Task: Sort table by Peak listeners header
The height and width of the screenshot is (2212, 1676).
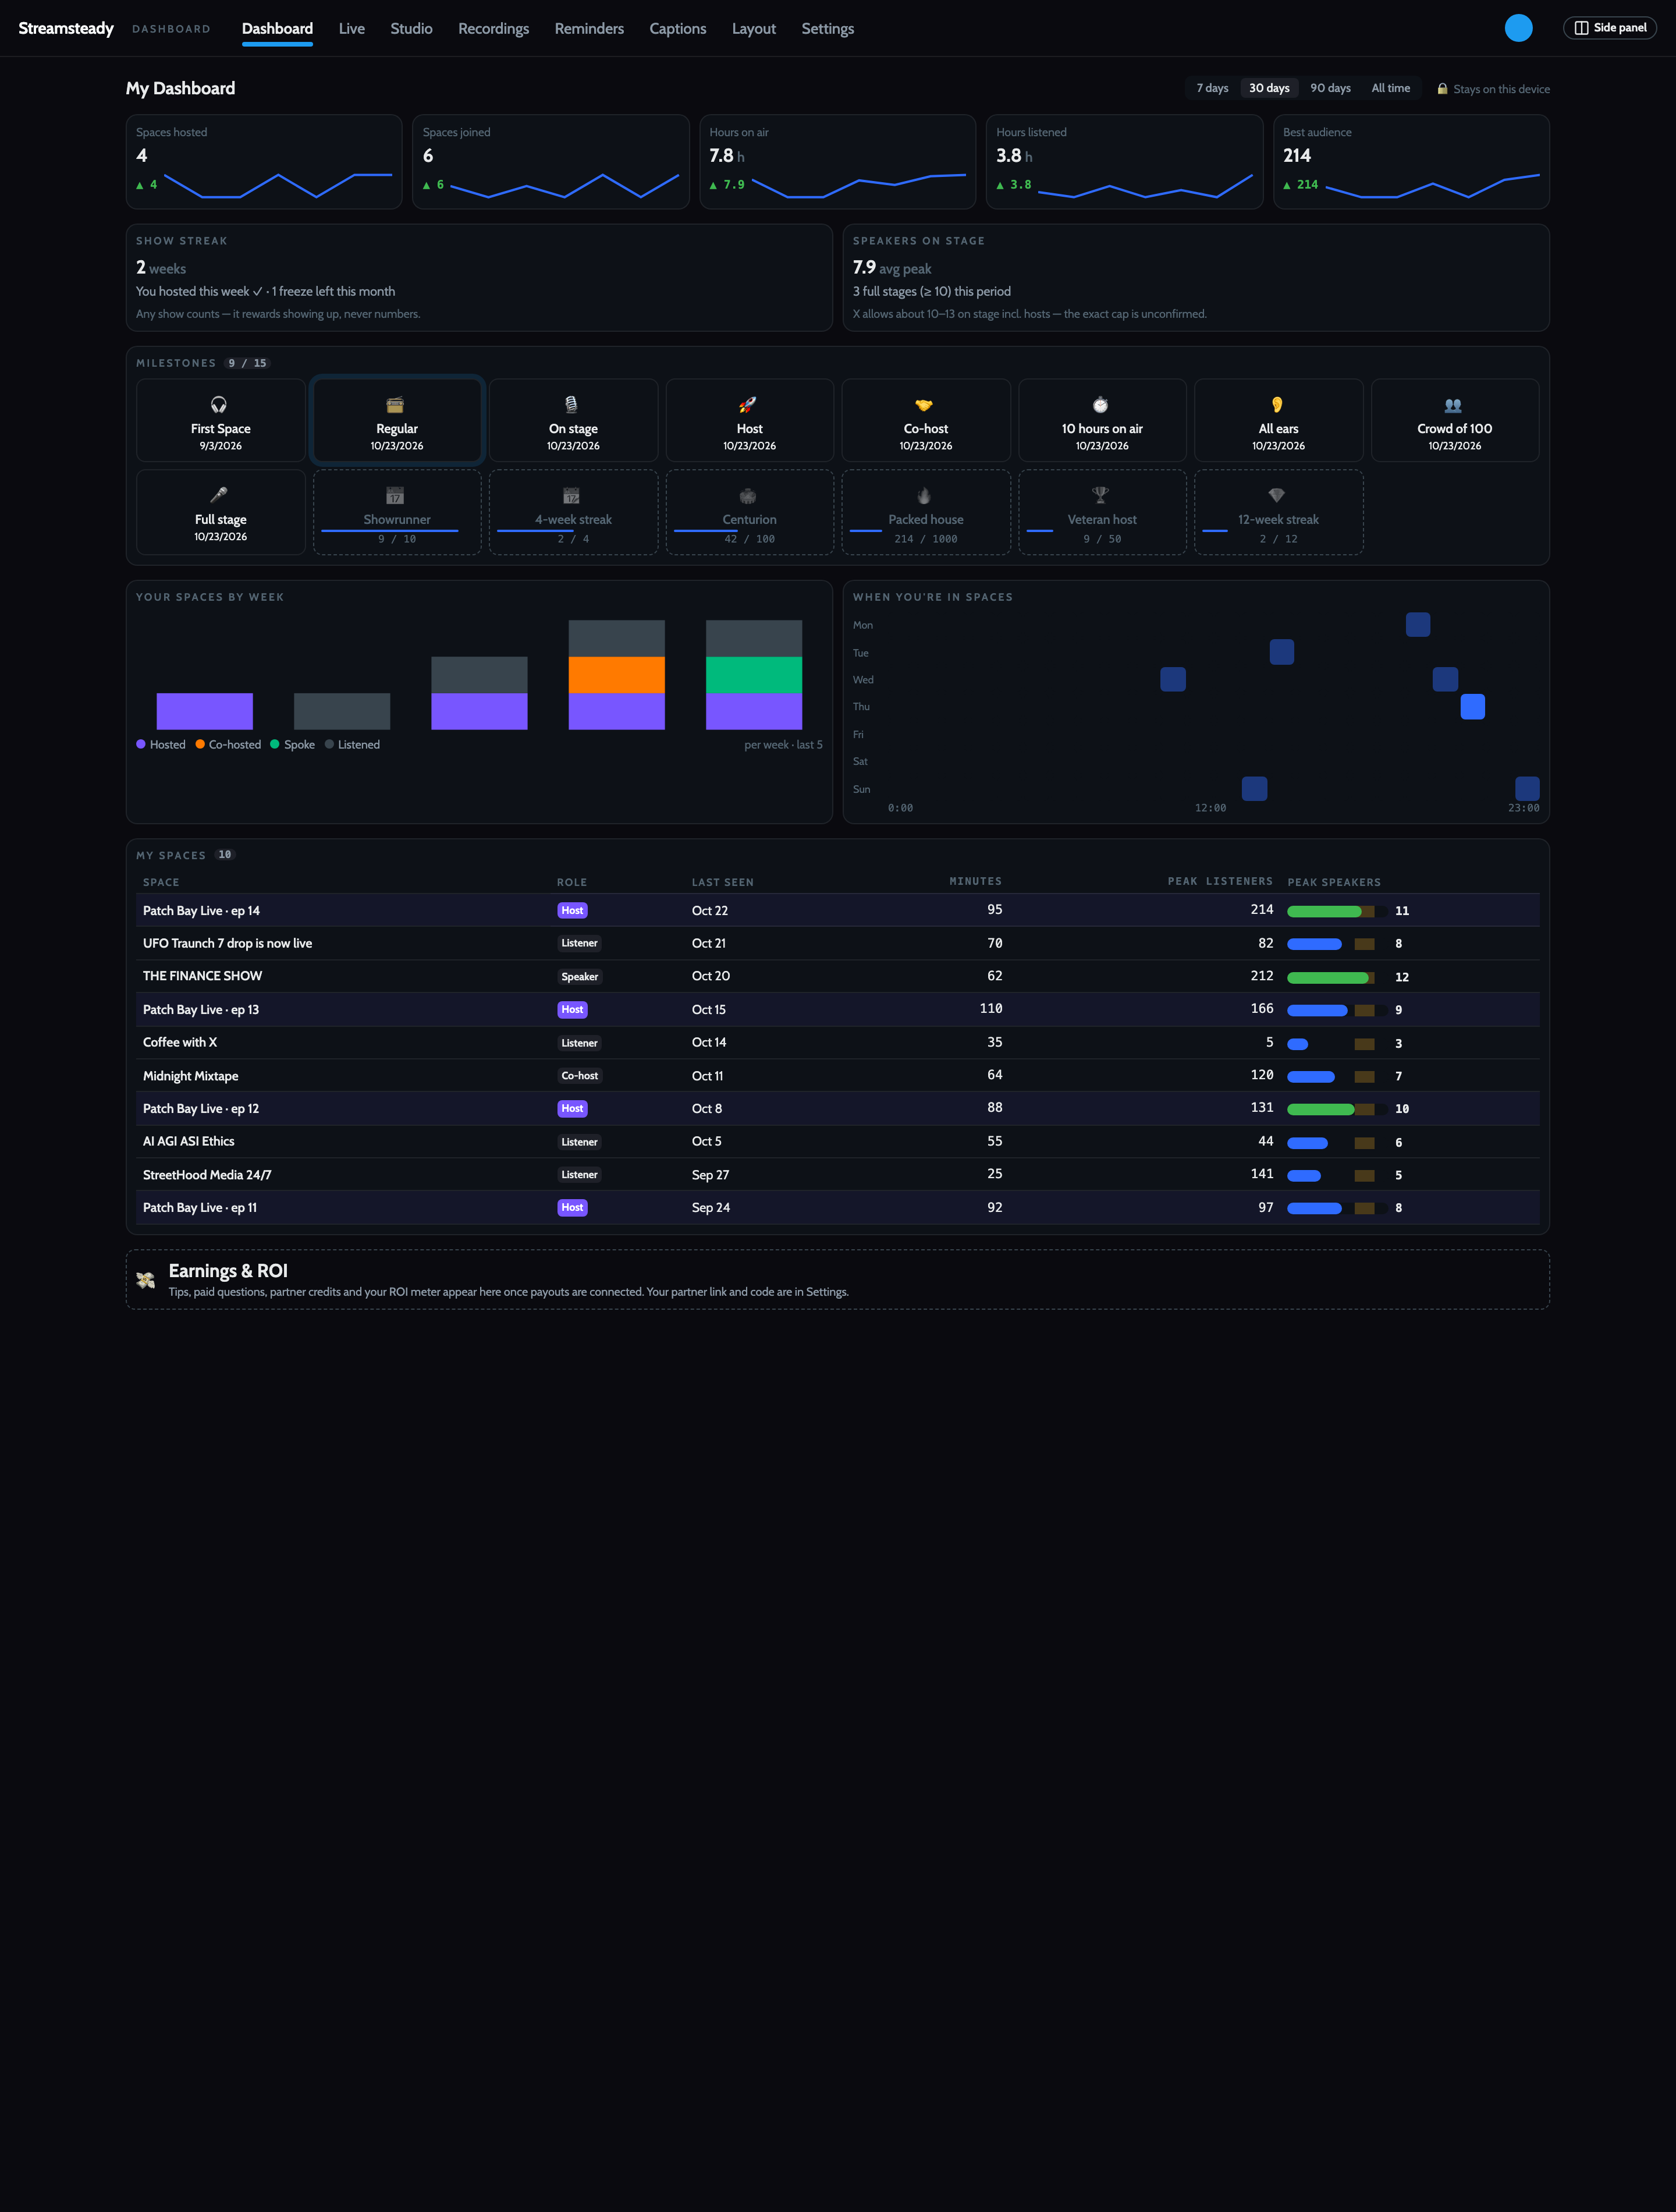Action: [x=1220, y=881]
